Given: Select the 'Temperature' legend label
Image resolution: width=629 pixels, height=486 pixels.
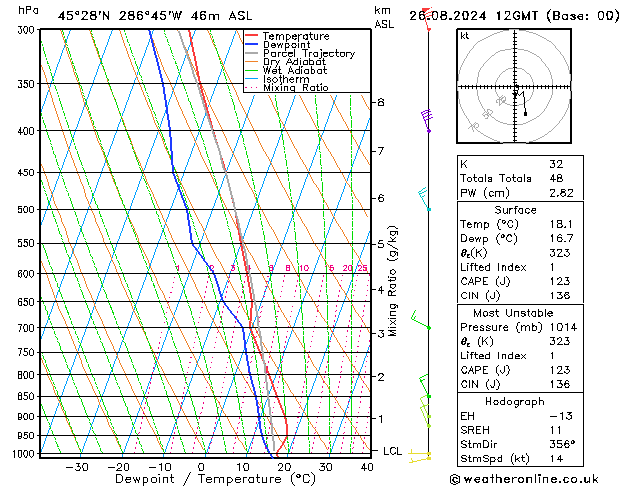Looking at the screenshot, I should [296, 36].
